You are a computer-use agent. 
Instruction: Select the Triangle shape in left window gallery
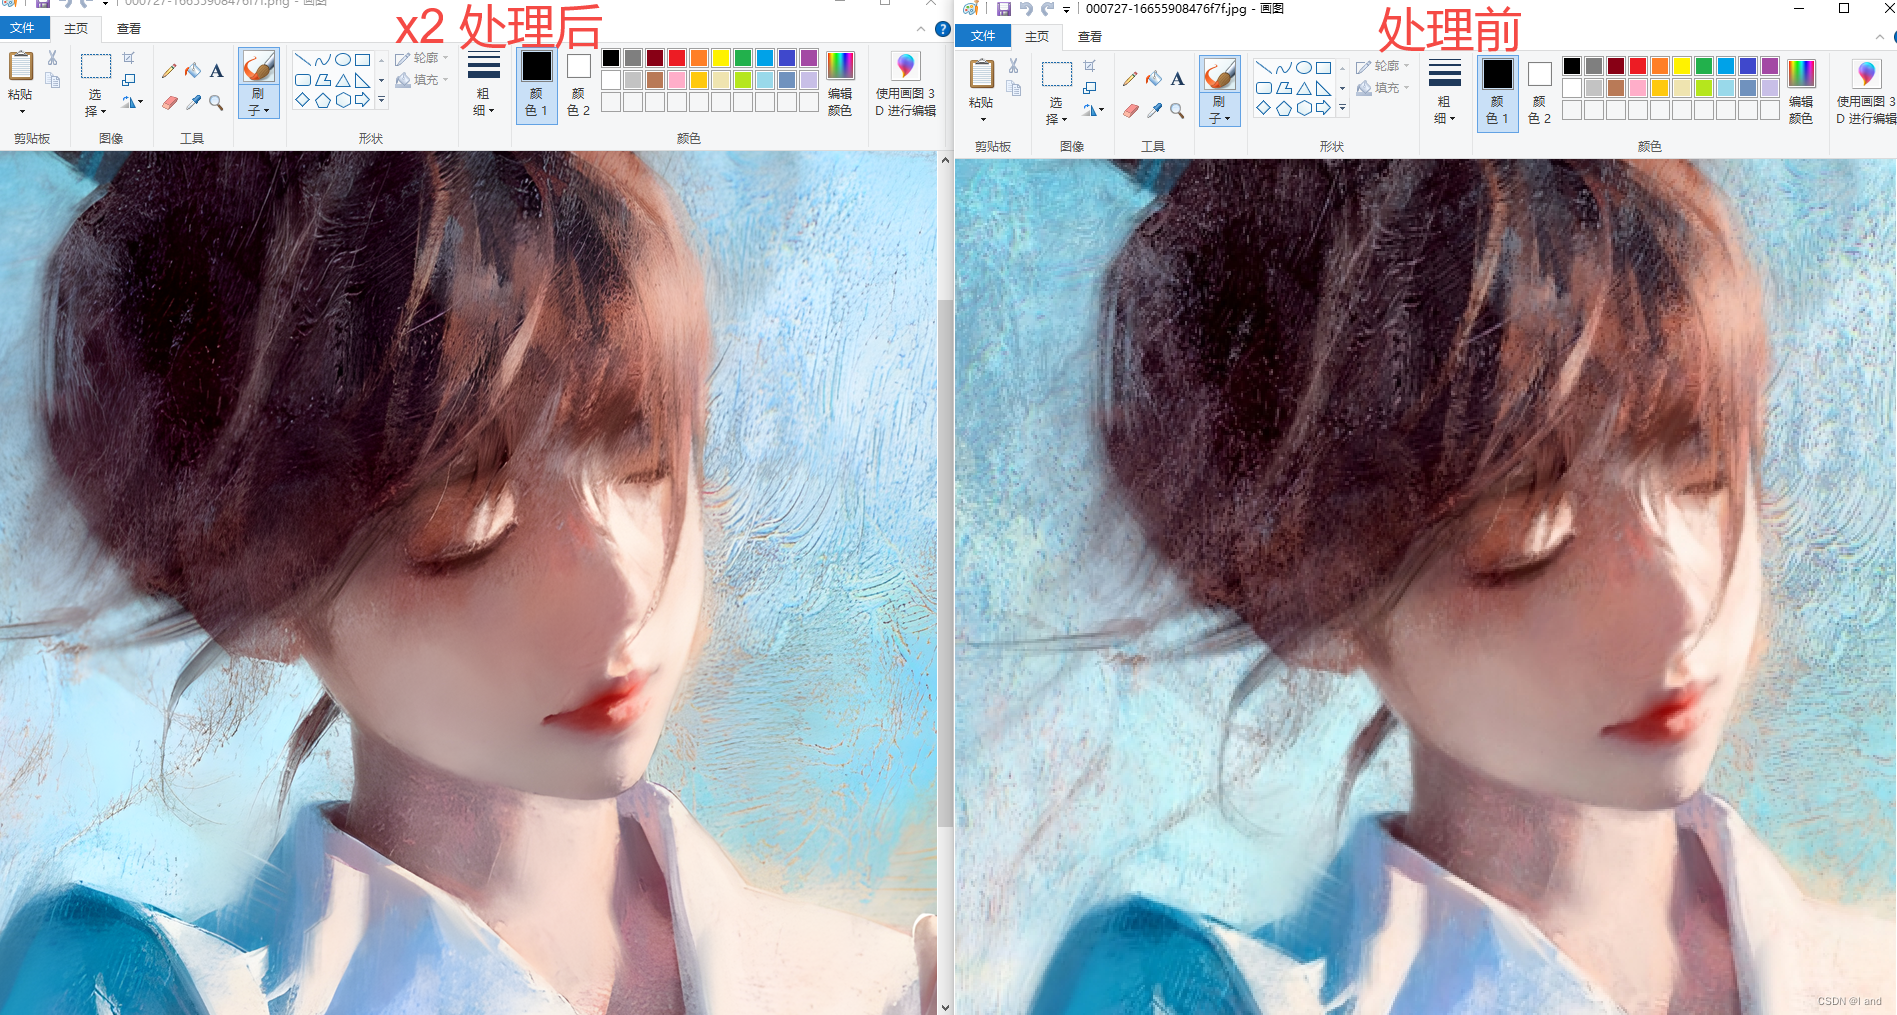pyautogui.click(x=343, y=80)
